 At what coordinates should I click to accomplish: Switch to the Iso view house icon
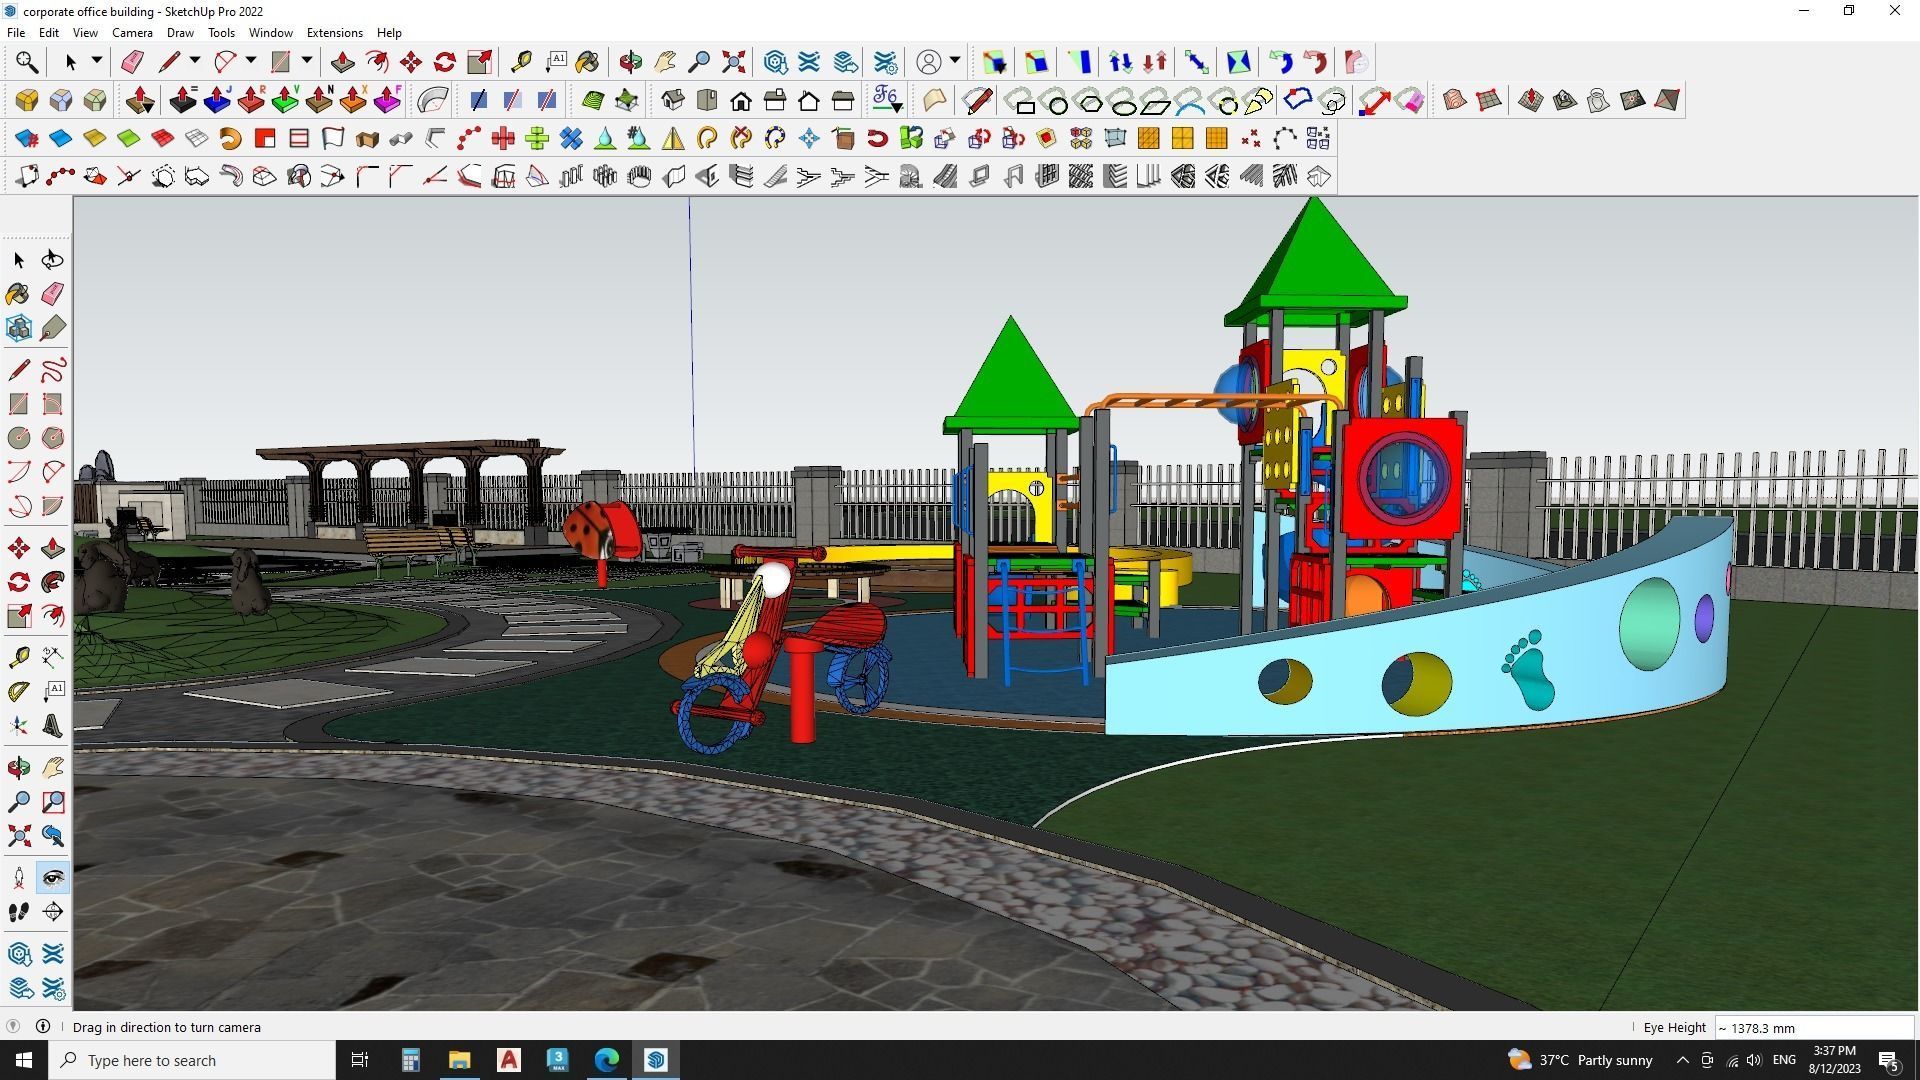[672, 100]
